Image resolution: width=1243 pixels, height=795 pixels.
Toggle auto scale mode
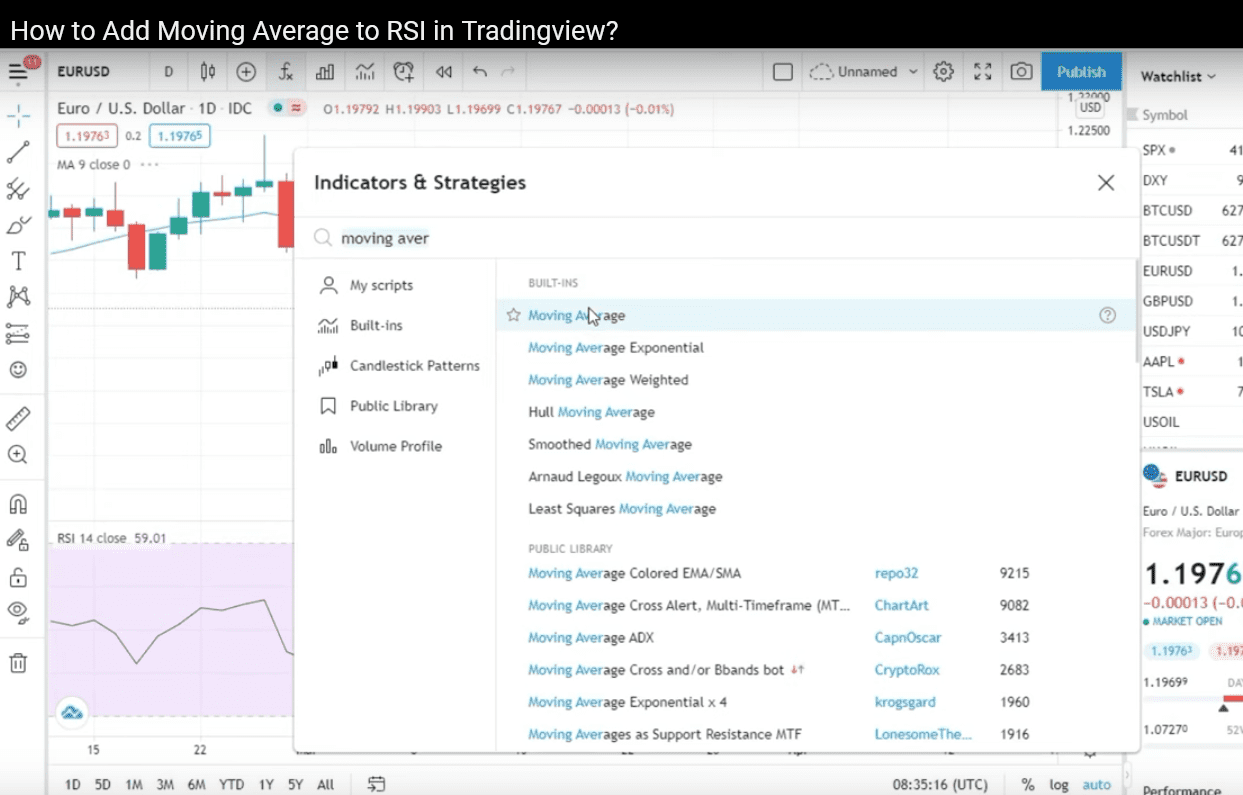[1096, 785]
